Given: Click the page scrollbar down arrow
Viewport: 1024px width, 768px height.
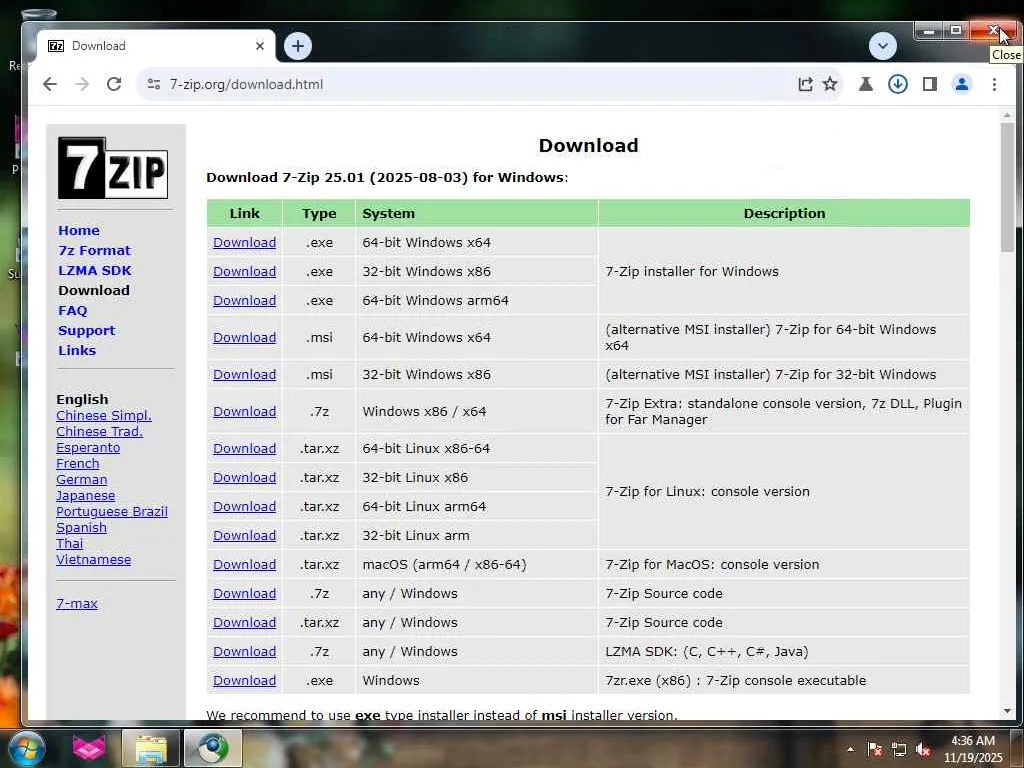Looking at the screenshot, I should 1007,711.
